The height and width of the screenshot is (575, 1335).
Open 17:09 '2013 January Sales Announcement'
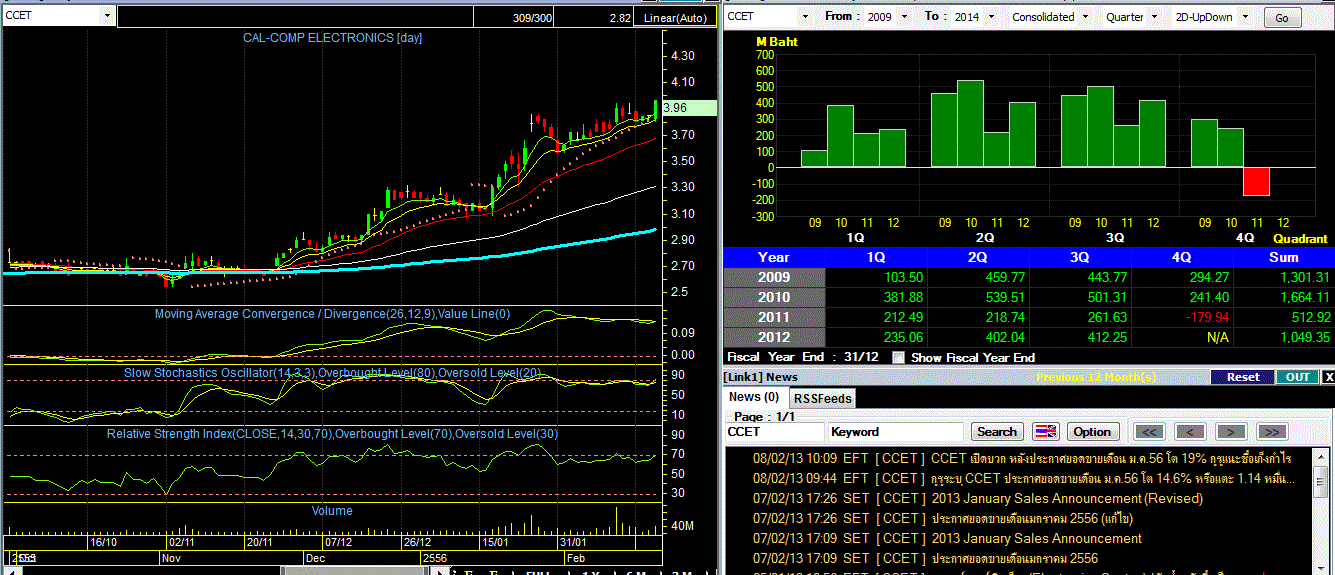tap(1036, 538)
